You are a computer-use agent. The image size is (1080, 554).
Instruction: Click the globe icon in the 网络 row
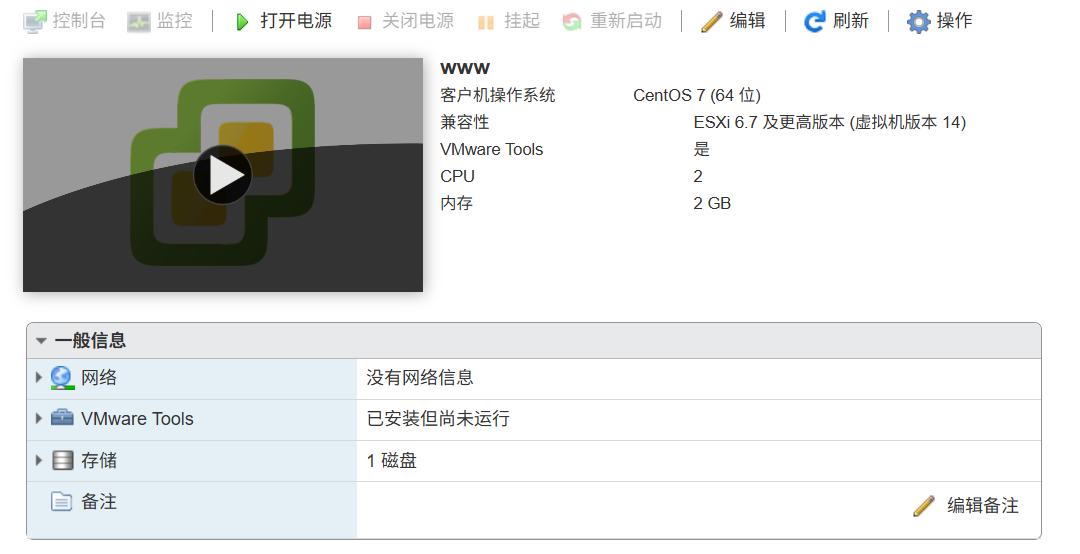tap(62, 378)
